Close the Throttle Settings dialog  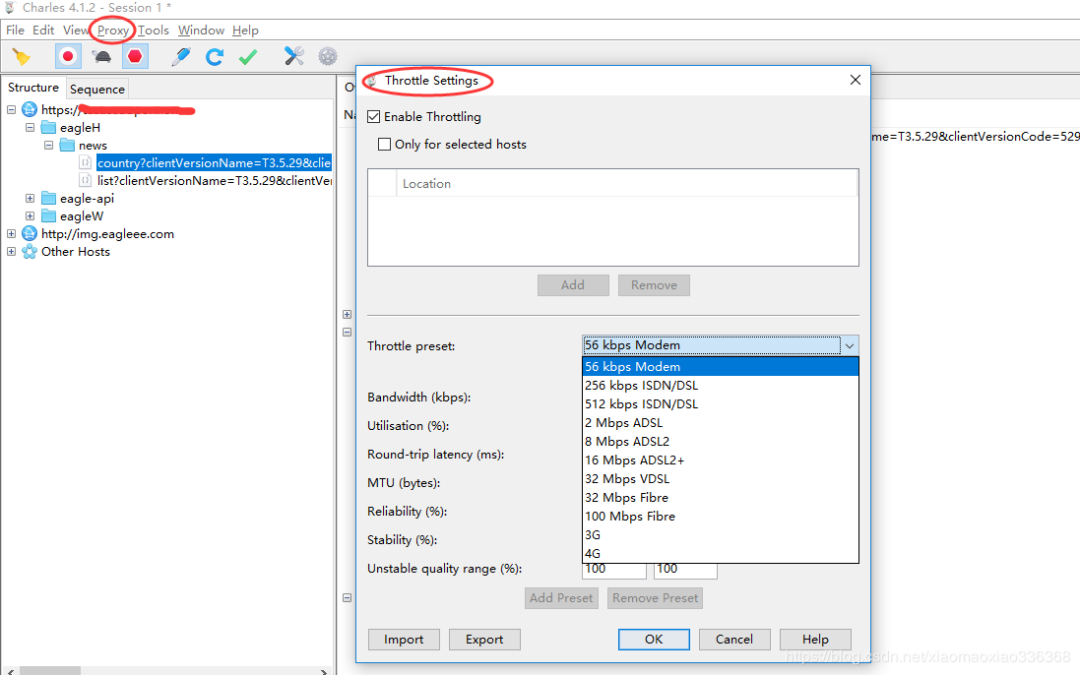[x=855, y=80]
